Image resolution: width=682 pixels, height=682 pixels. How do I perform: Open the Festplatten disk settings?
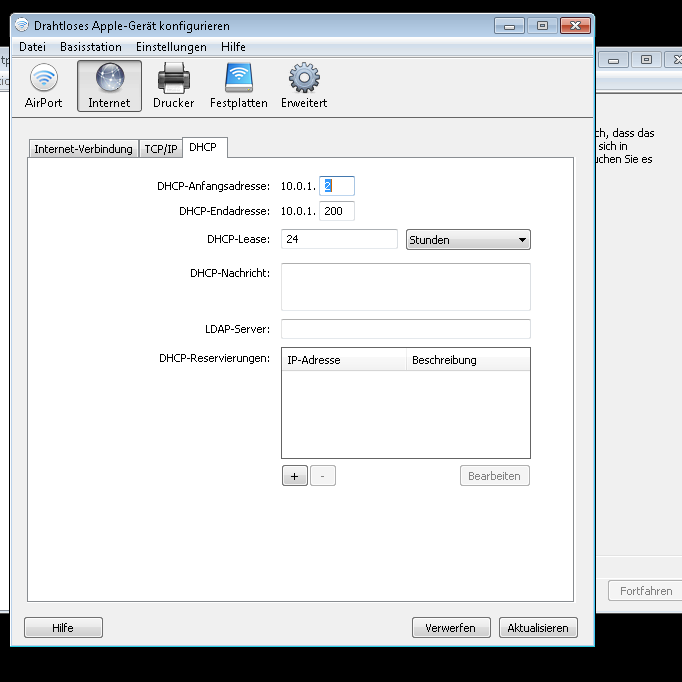click(239, 86)
